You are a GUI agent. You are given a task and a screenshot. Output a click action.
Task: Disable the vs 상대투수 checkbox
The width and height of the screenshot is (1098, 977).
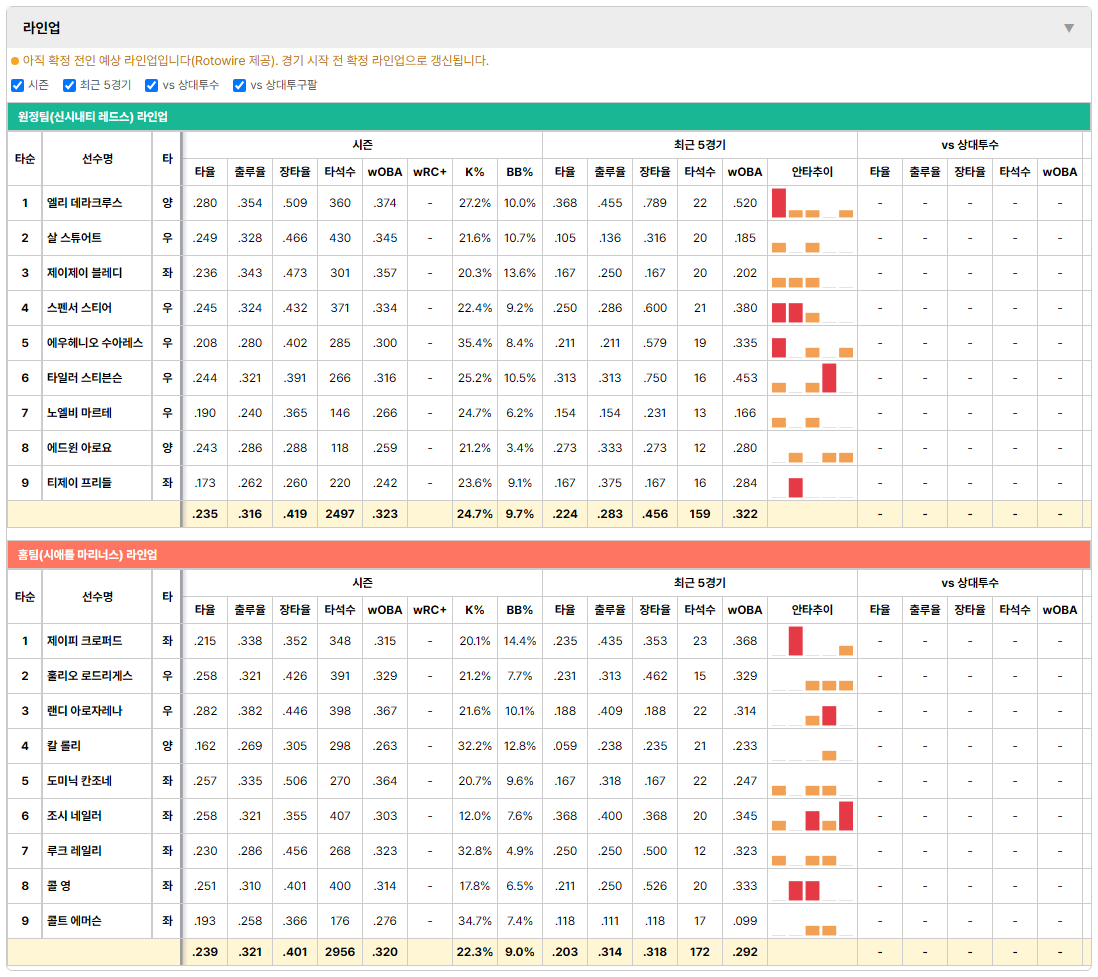(151, 85)
